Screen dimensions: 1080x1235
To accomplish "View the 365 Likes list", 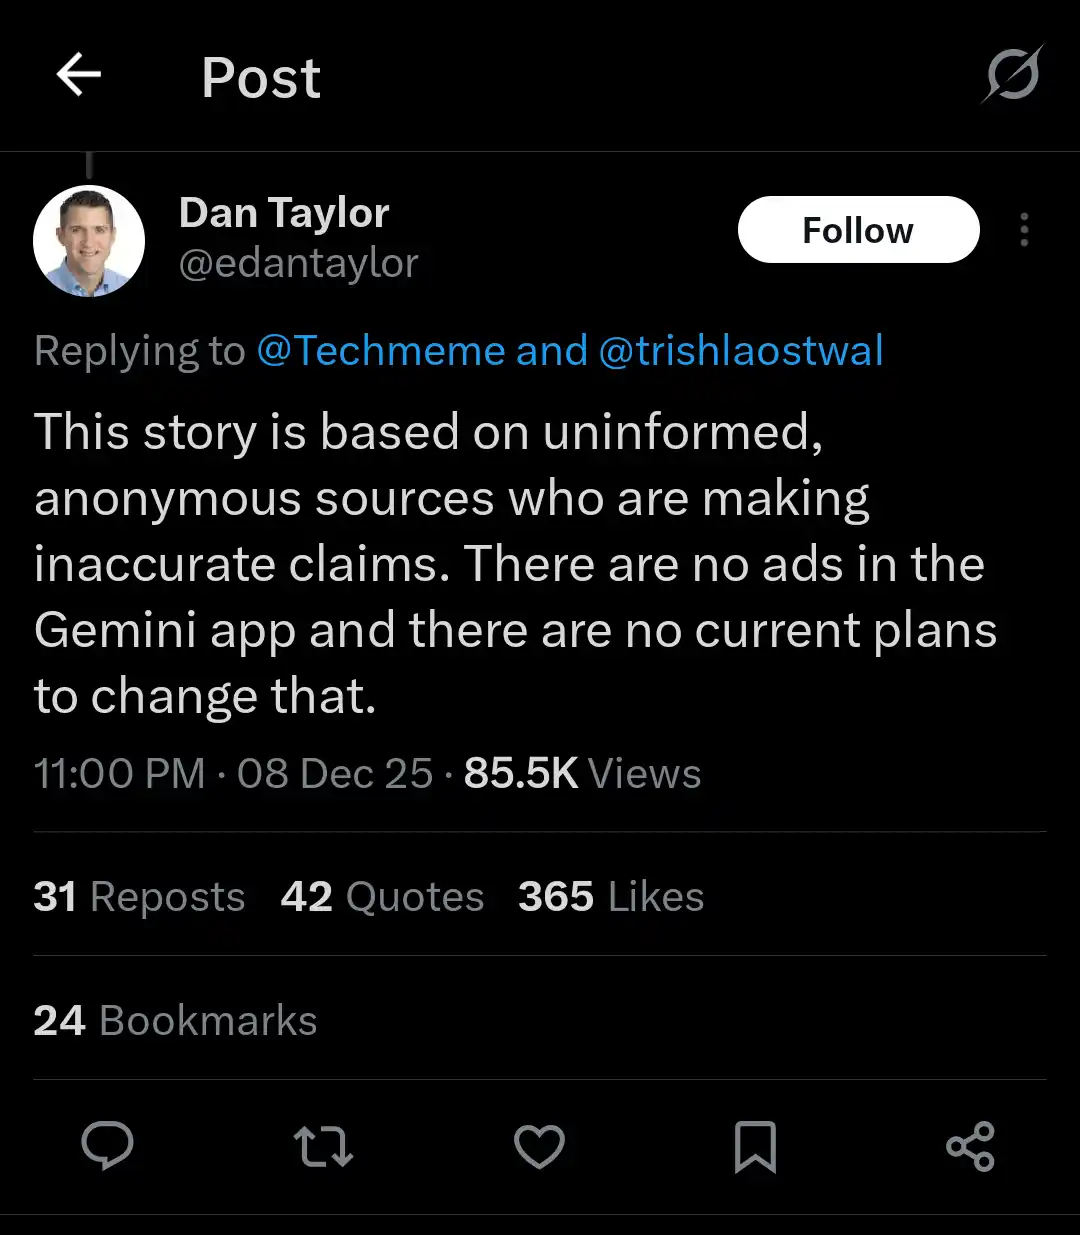I will [611, 897].
